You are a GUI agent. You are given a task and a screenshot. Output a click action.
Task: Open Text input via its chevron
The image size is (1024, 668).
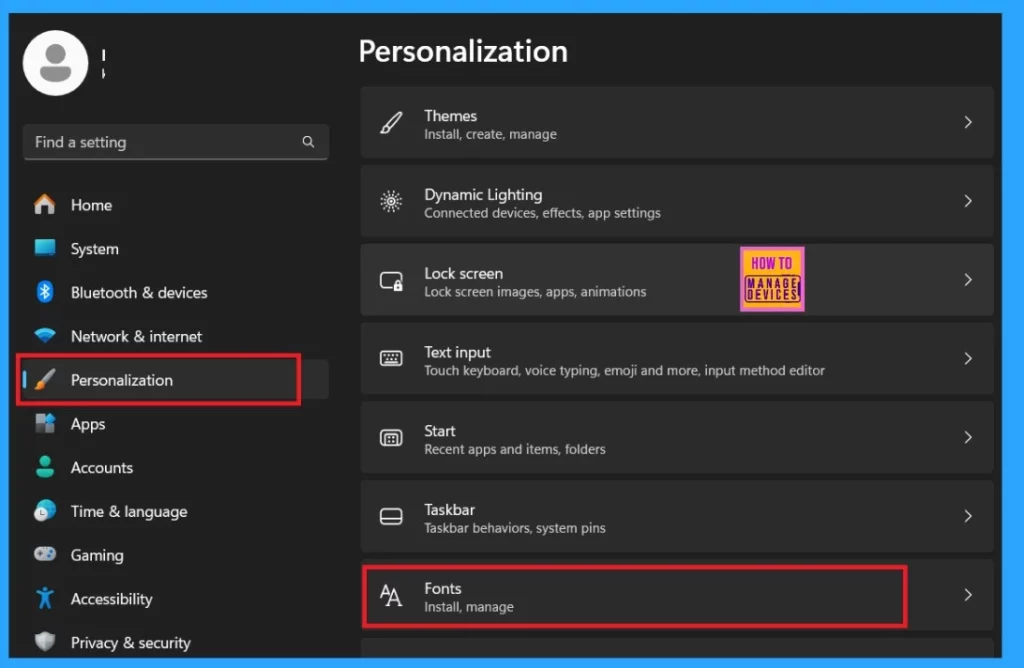(968, 358)
